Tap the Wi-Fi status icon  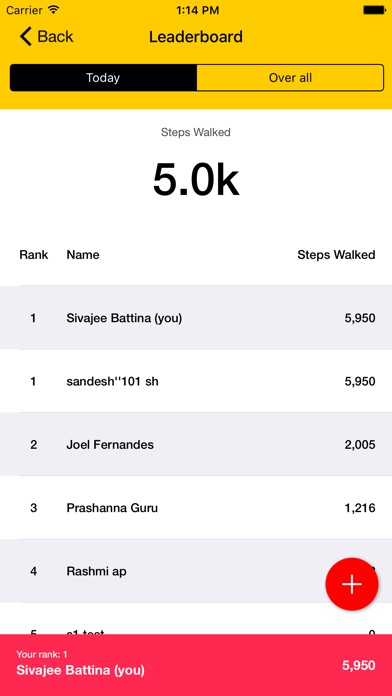click(53, 10)
